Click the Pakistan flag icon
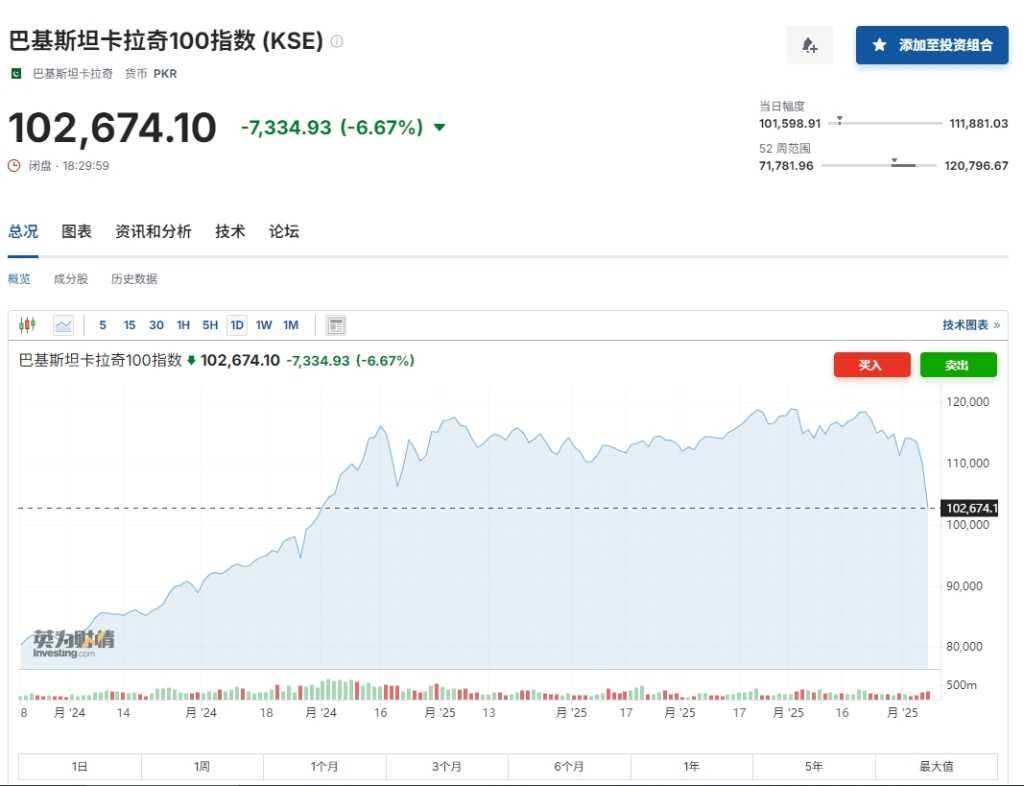The image size is (1024, 786). click(16, 73)
